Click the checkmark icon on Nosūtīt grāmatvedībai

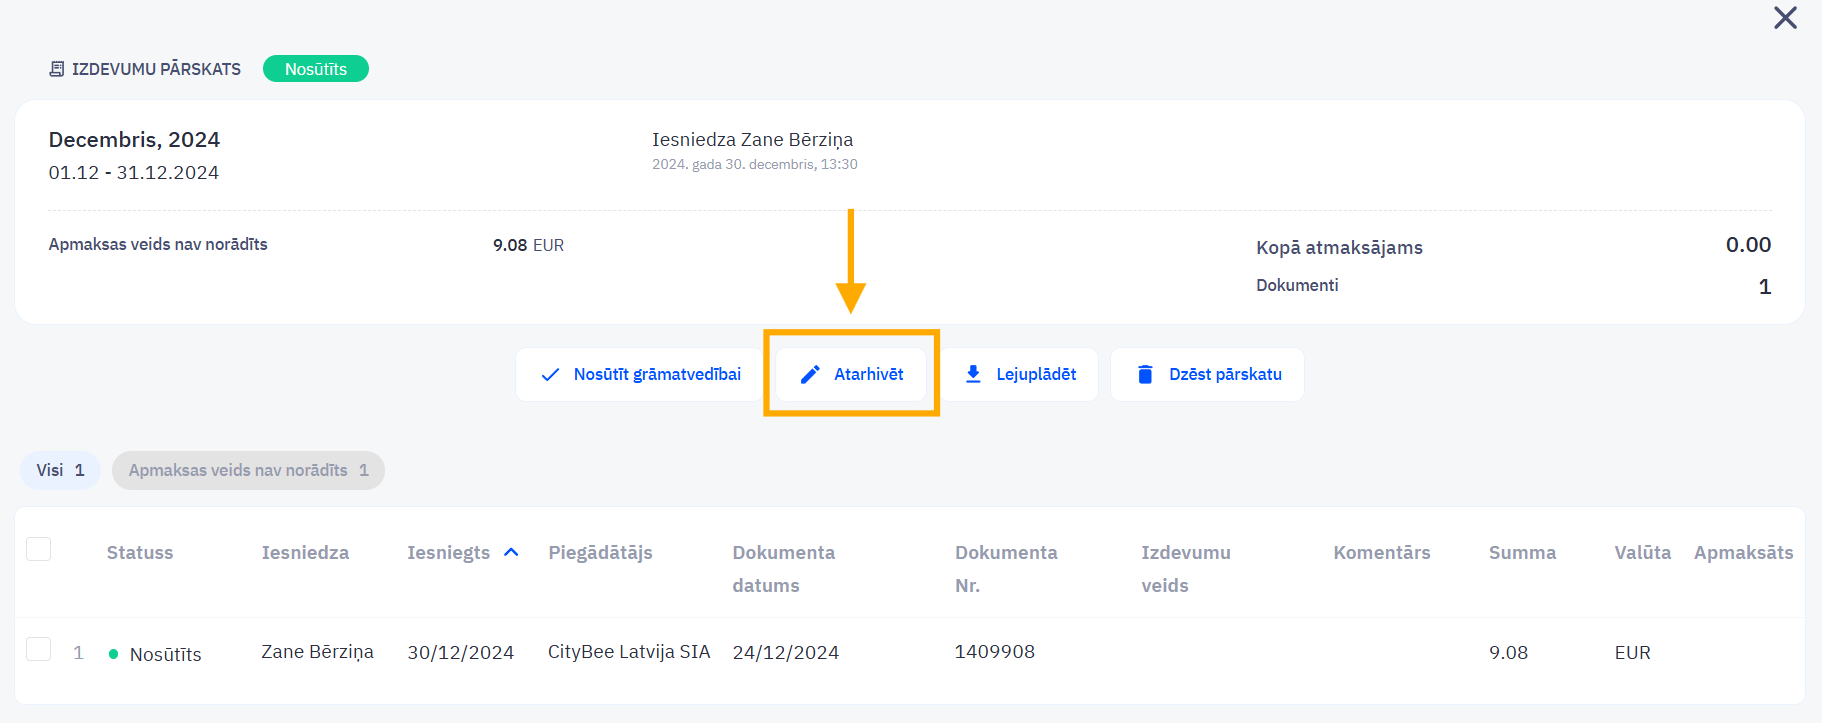click(x=550, y=375)
